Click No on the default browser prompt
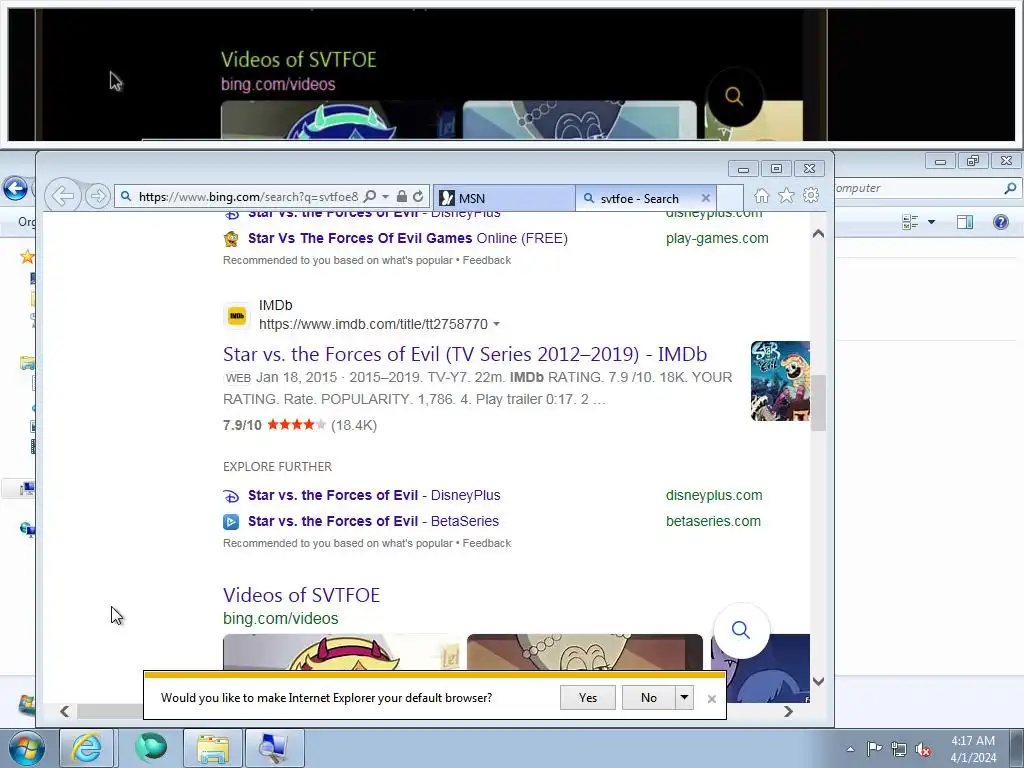The width and height of the screenshot is (1024, 768). [x=648, y=697]
